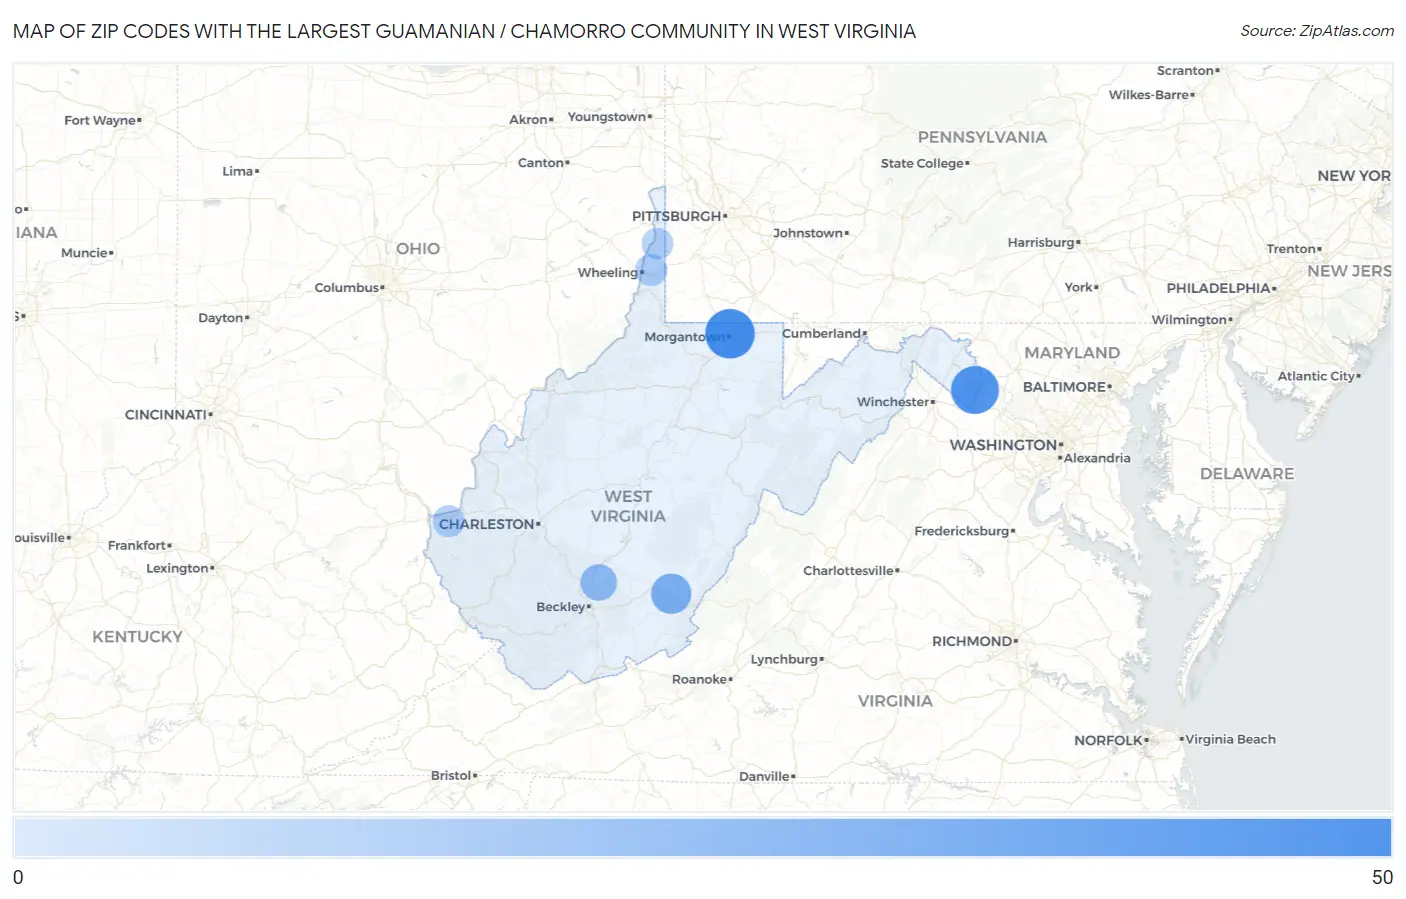Image resolution: width=1406 pixels, height=899 pixels.
Task: Click the legend maximum value 50
Action: (1382, 877)
